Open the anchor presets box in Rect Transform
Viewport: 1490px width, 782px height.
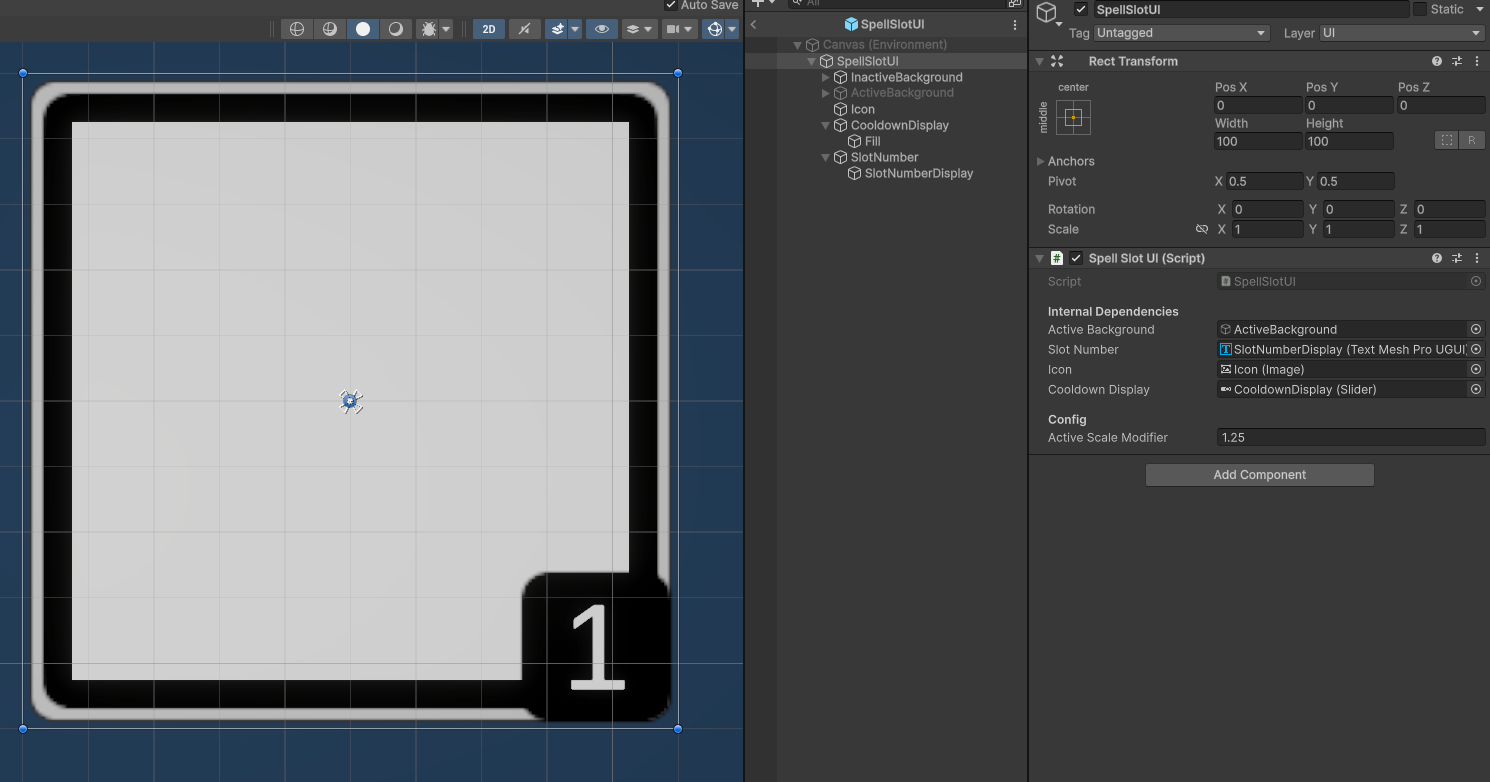(1071, 117)
